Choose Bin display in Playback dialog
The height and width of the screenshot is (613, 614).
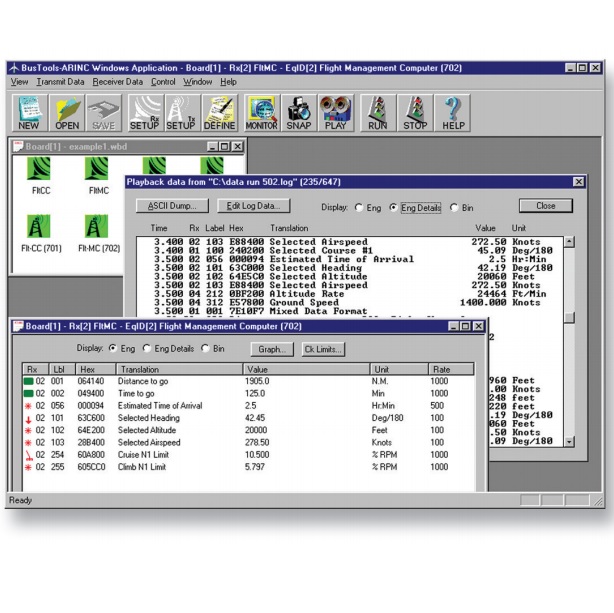(456, 206)
